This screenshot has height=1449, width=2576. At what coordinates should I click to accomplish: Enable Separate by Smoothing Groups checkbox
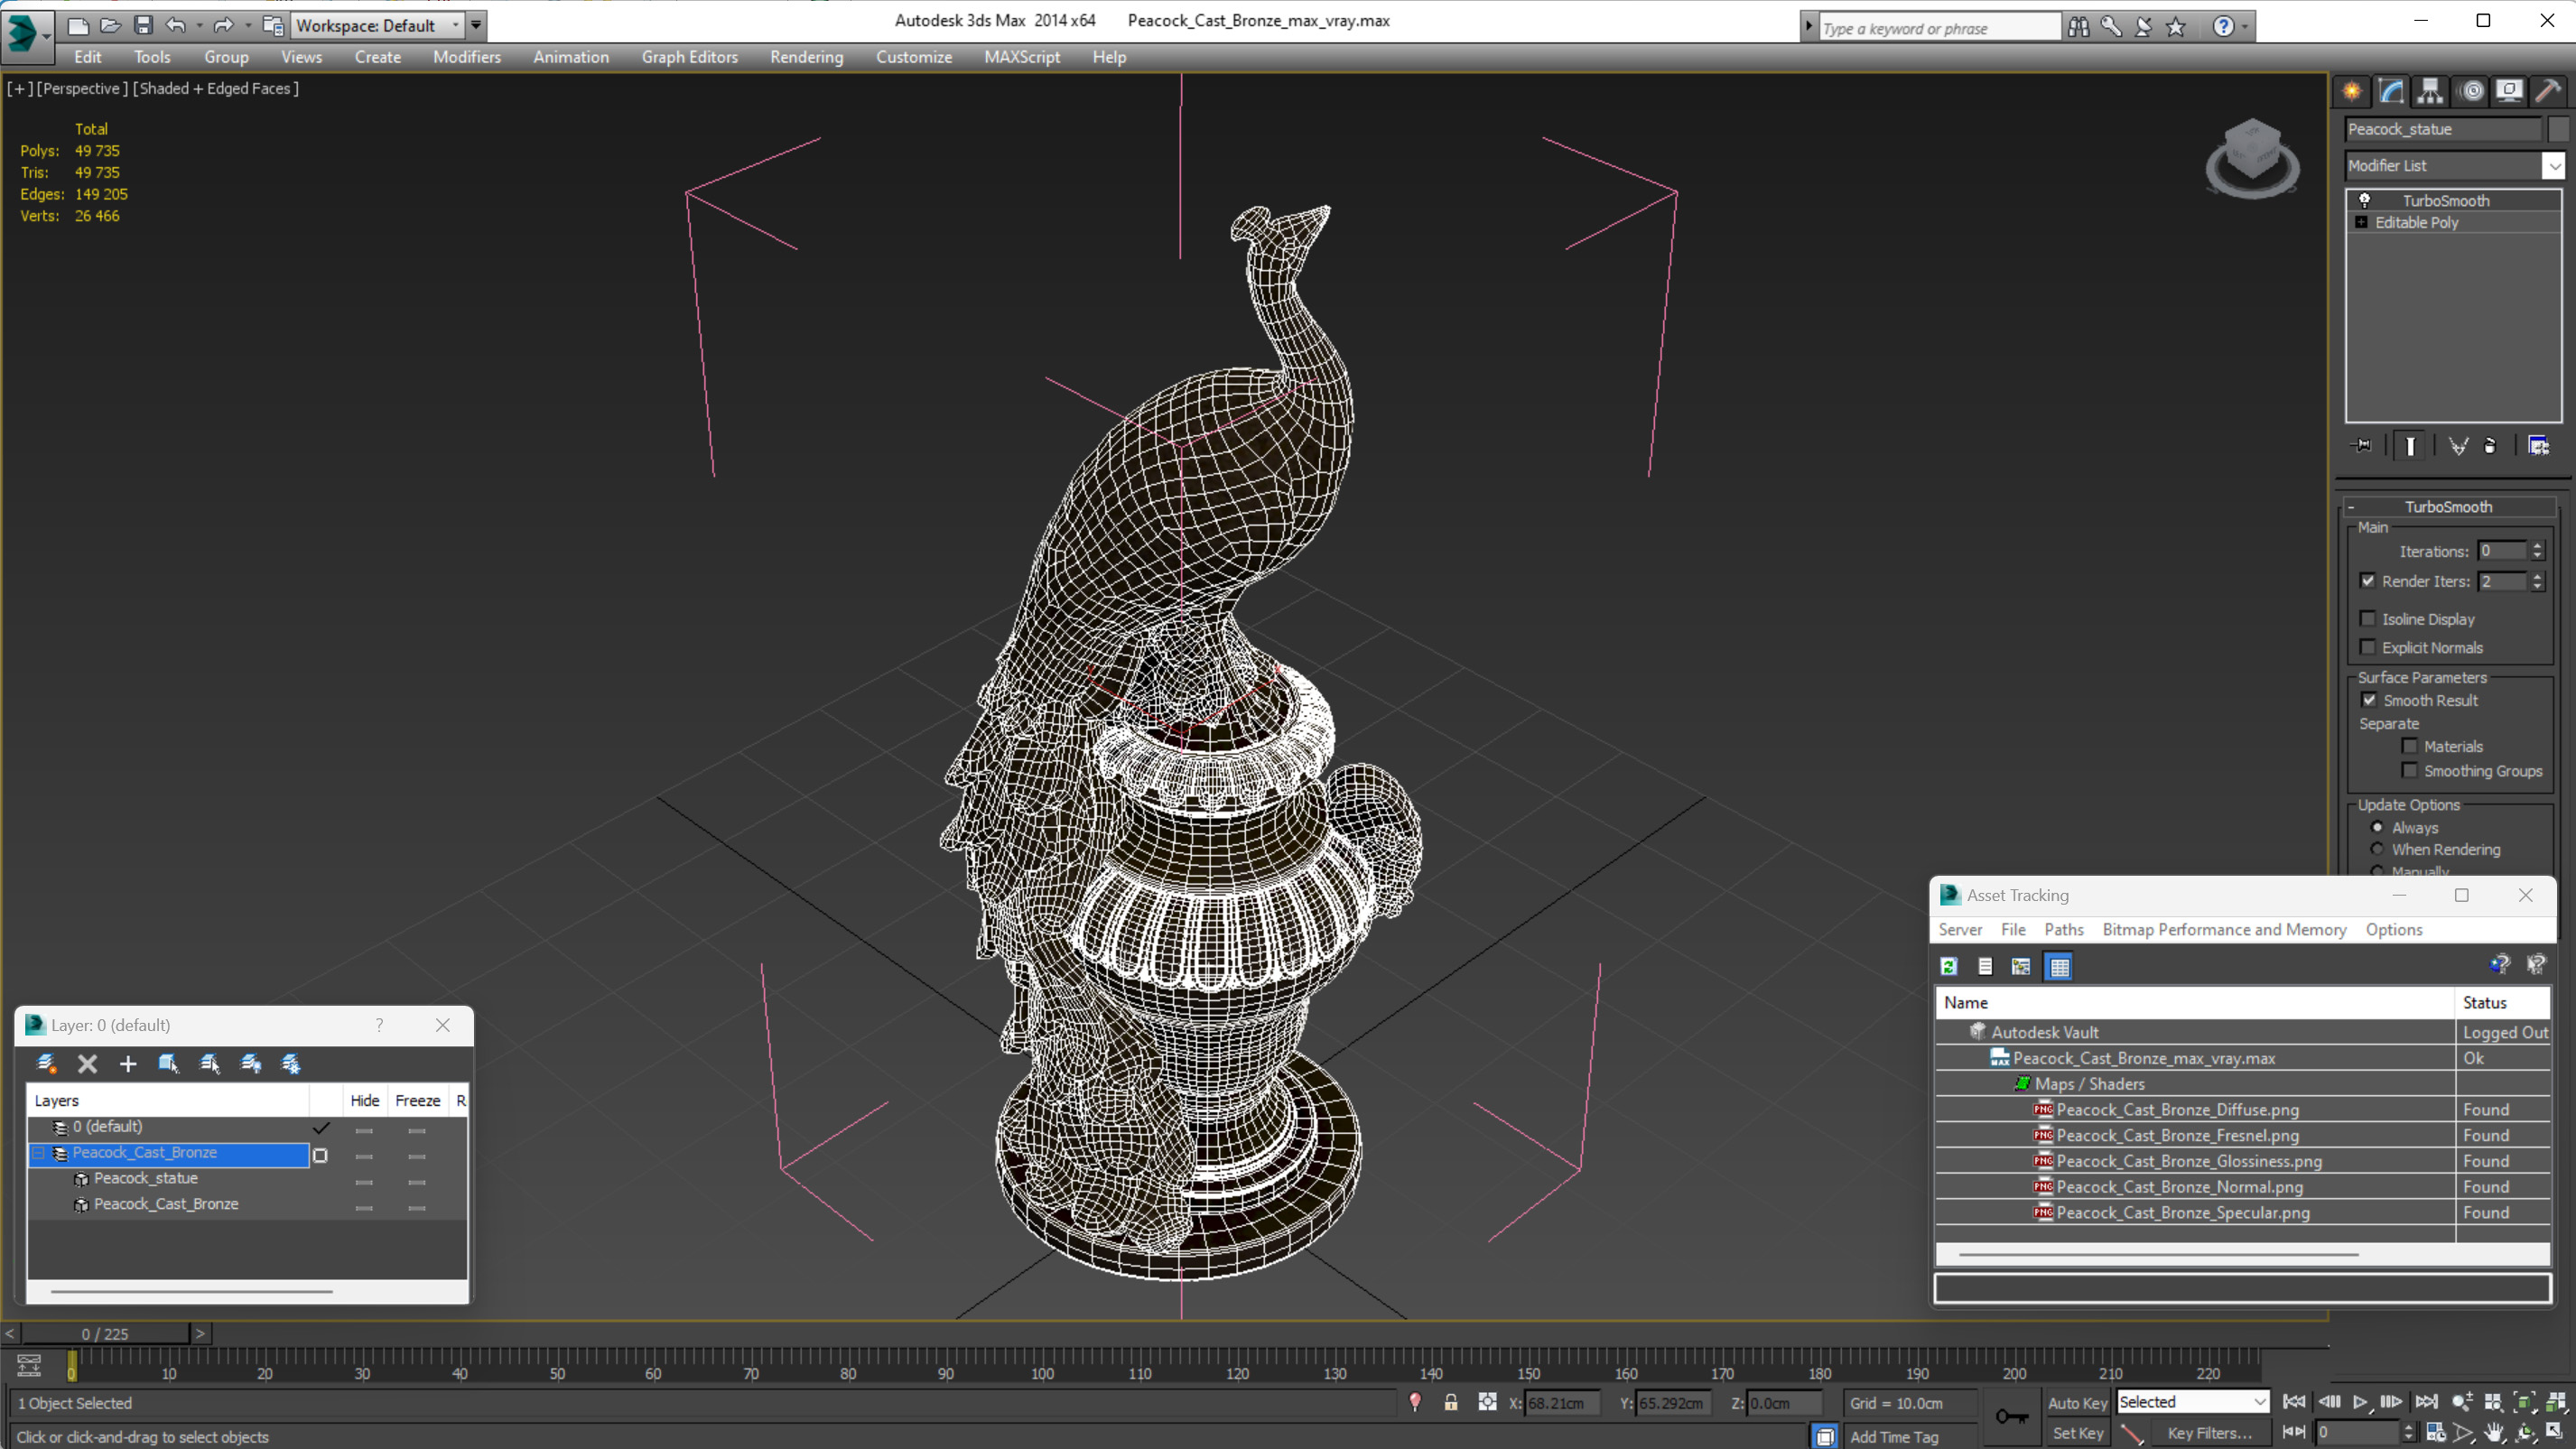[2410, 770]
